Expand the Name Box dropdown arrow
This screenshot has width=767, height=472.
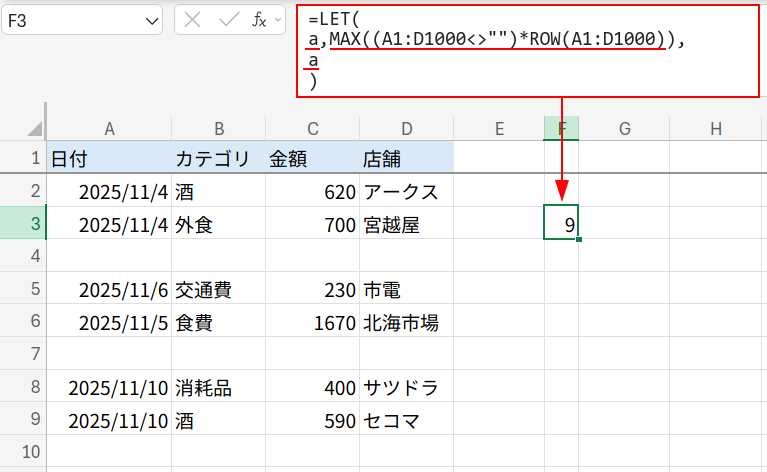pos(152,21)
